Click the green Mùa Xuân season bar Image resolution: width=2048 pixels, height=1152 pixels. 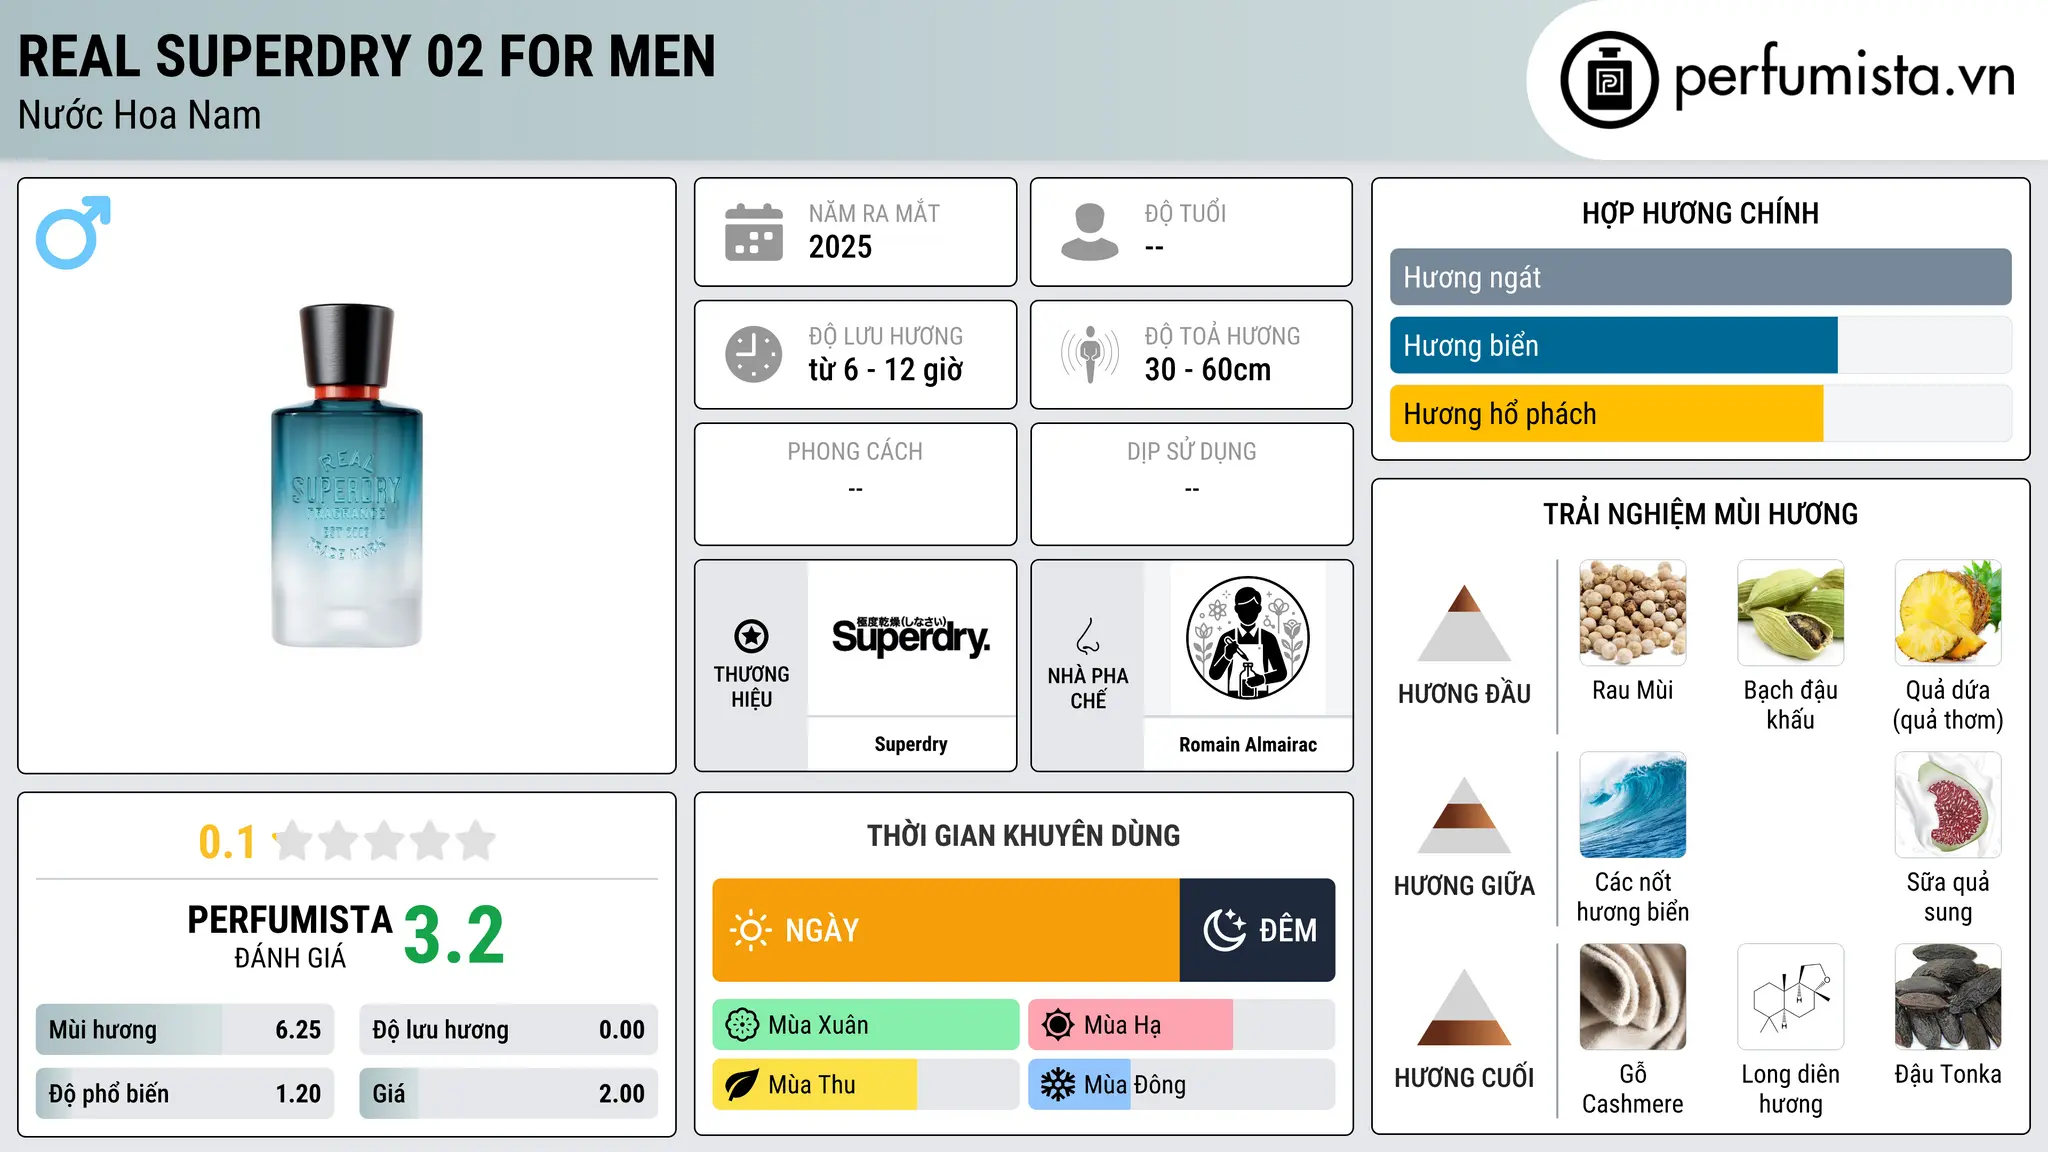click(x=866, y=1025)
